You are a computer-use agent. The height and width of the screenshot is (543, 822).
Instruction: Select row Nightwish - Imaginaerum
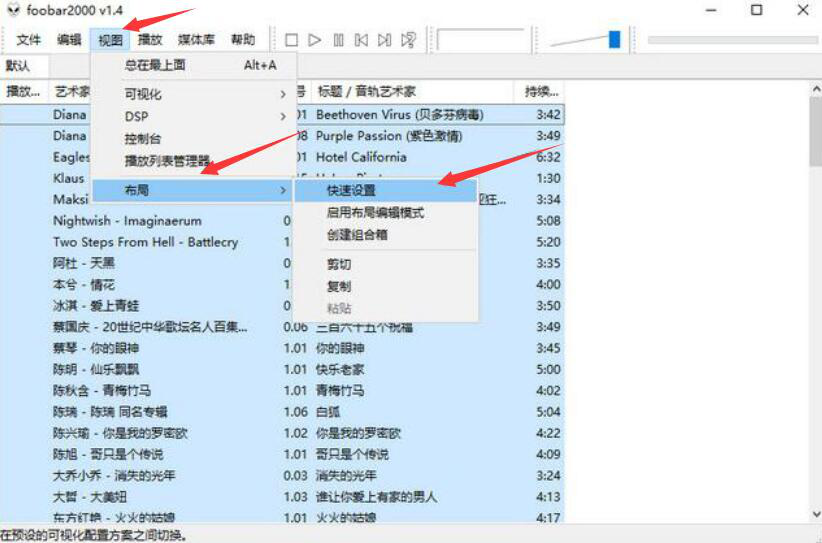click(x=127, y=221)
